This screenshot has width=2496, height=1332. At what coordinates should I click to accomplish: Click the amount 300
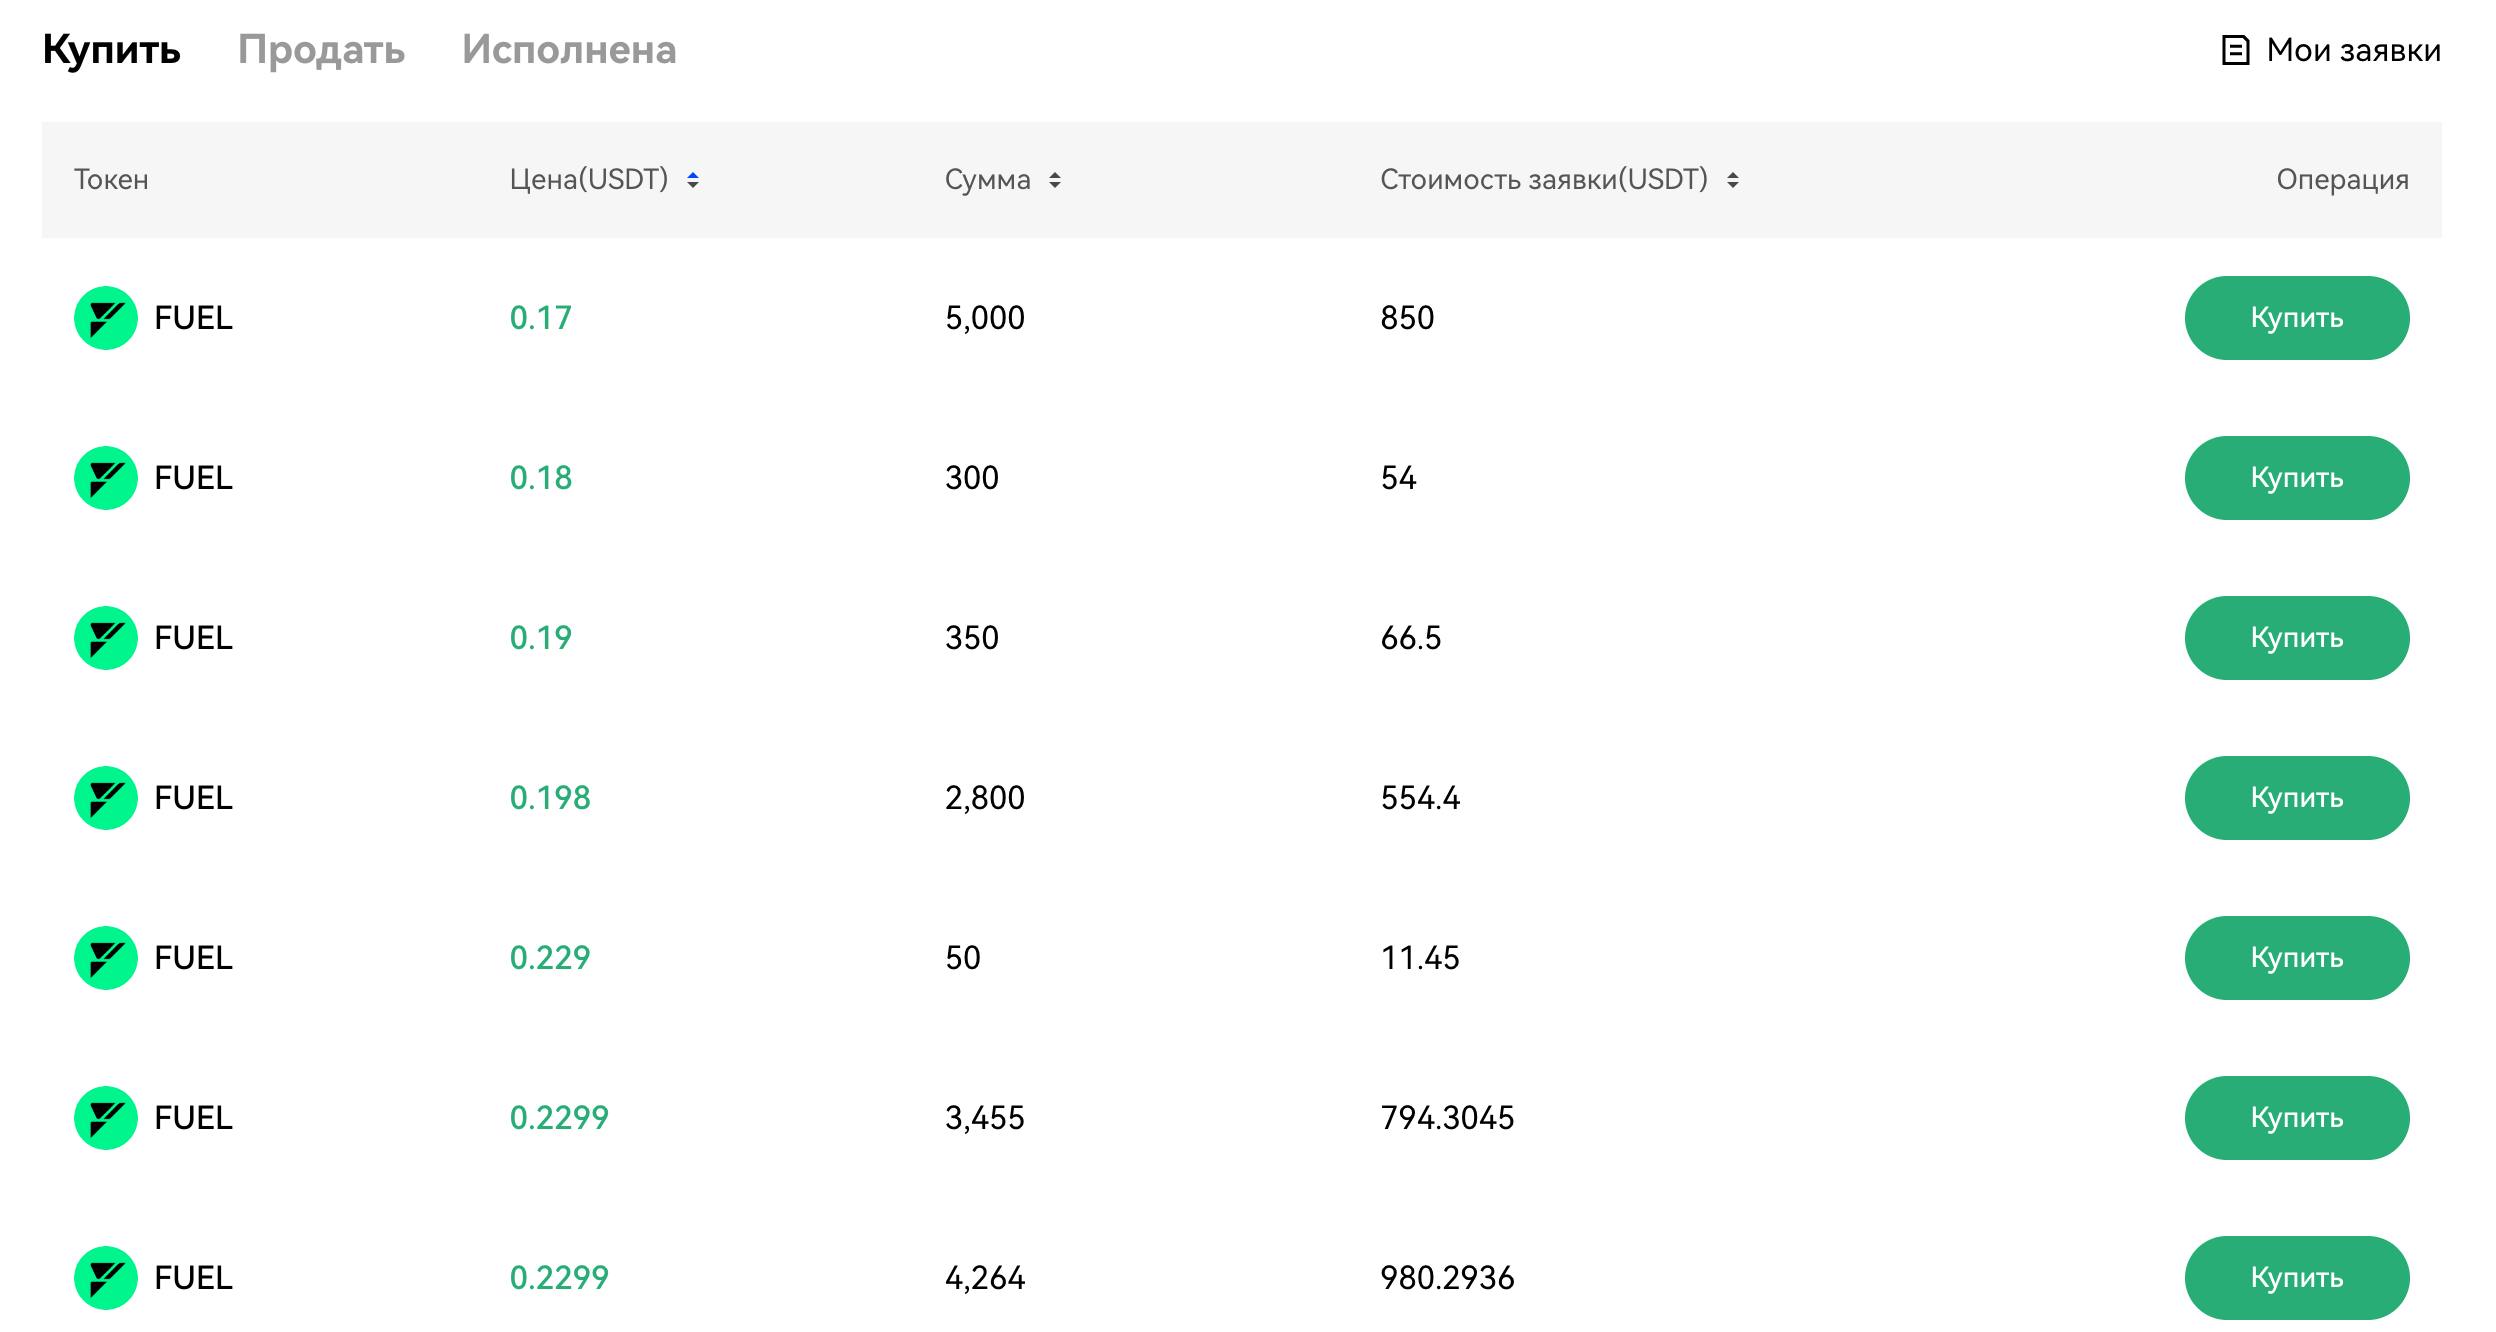pos(972,478)
